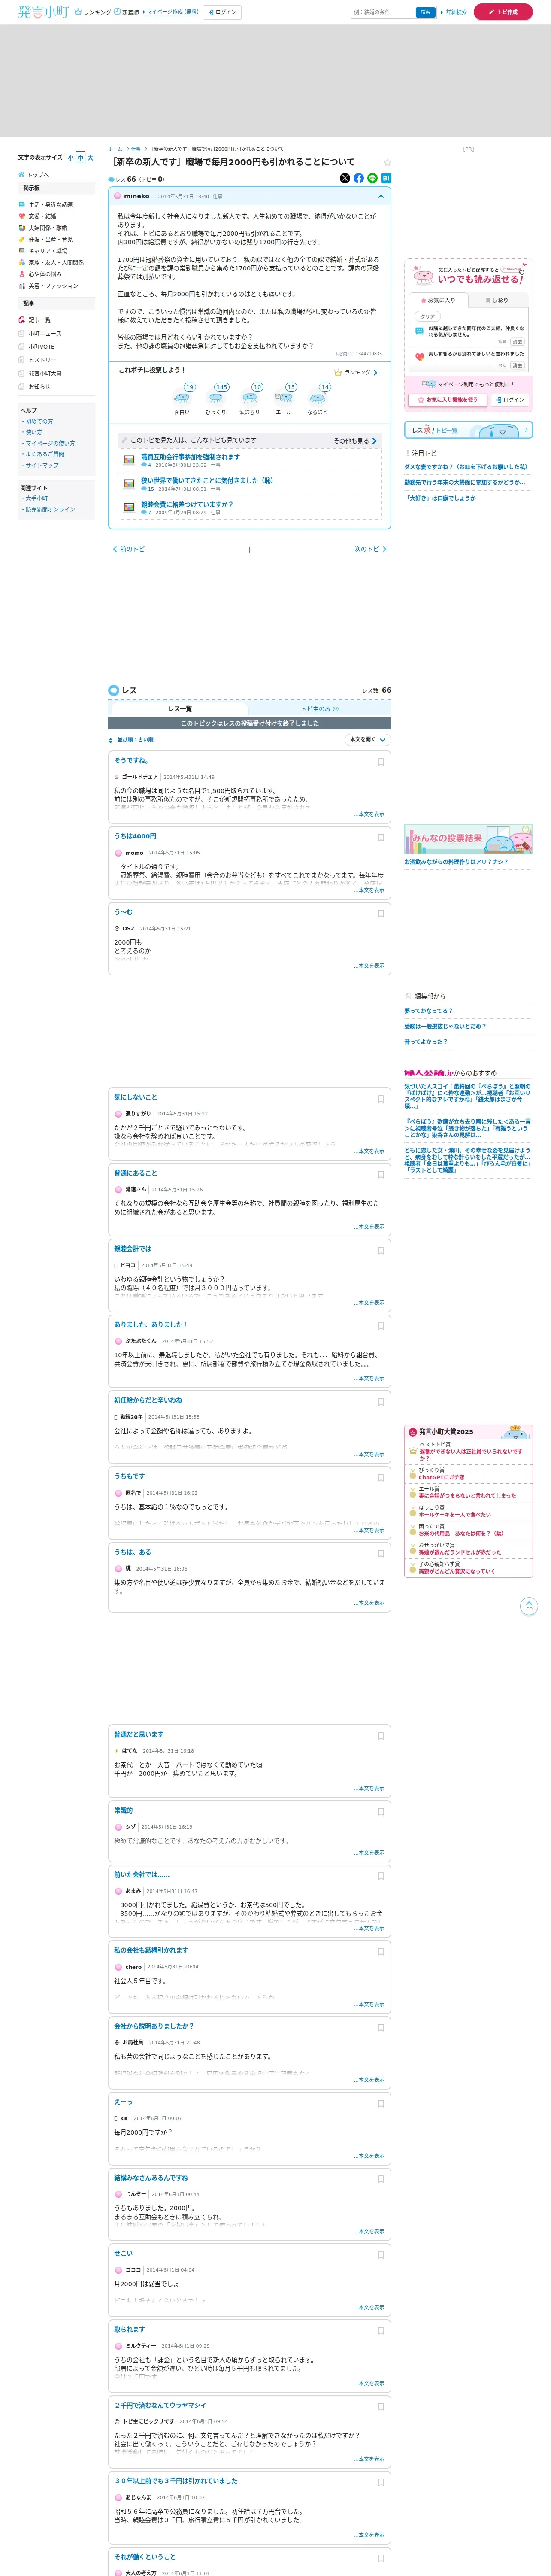
Task: Share topic via Facebook icon
Action: pyautogui.click(x=359, y=178)
